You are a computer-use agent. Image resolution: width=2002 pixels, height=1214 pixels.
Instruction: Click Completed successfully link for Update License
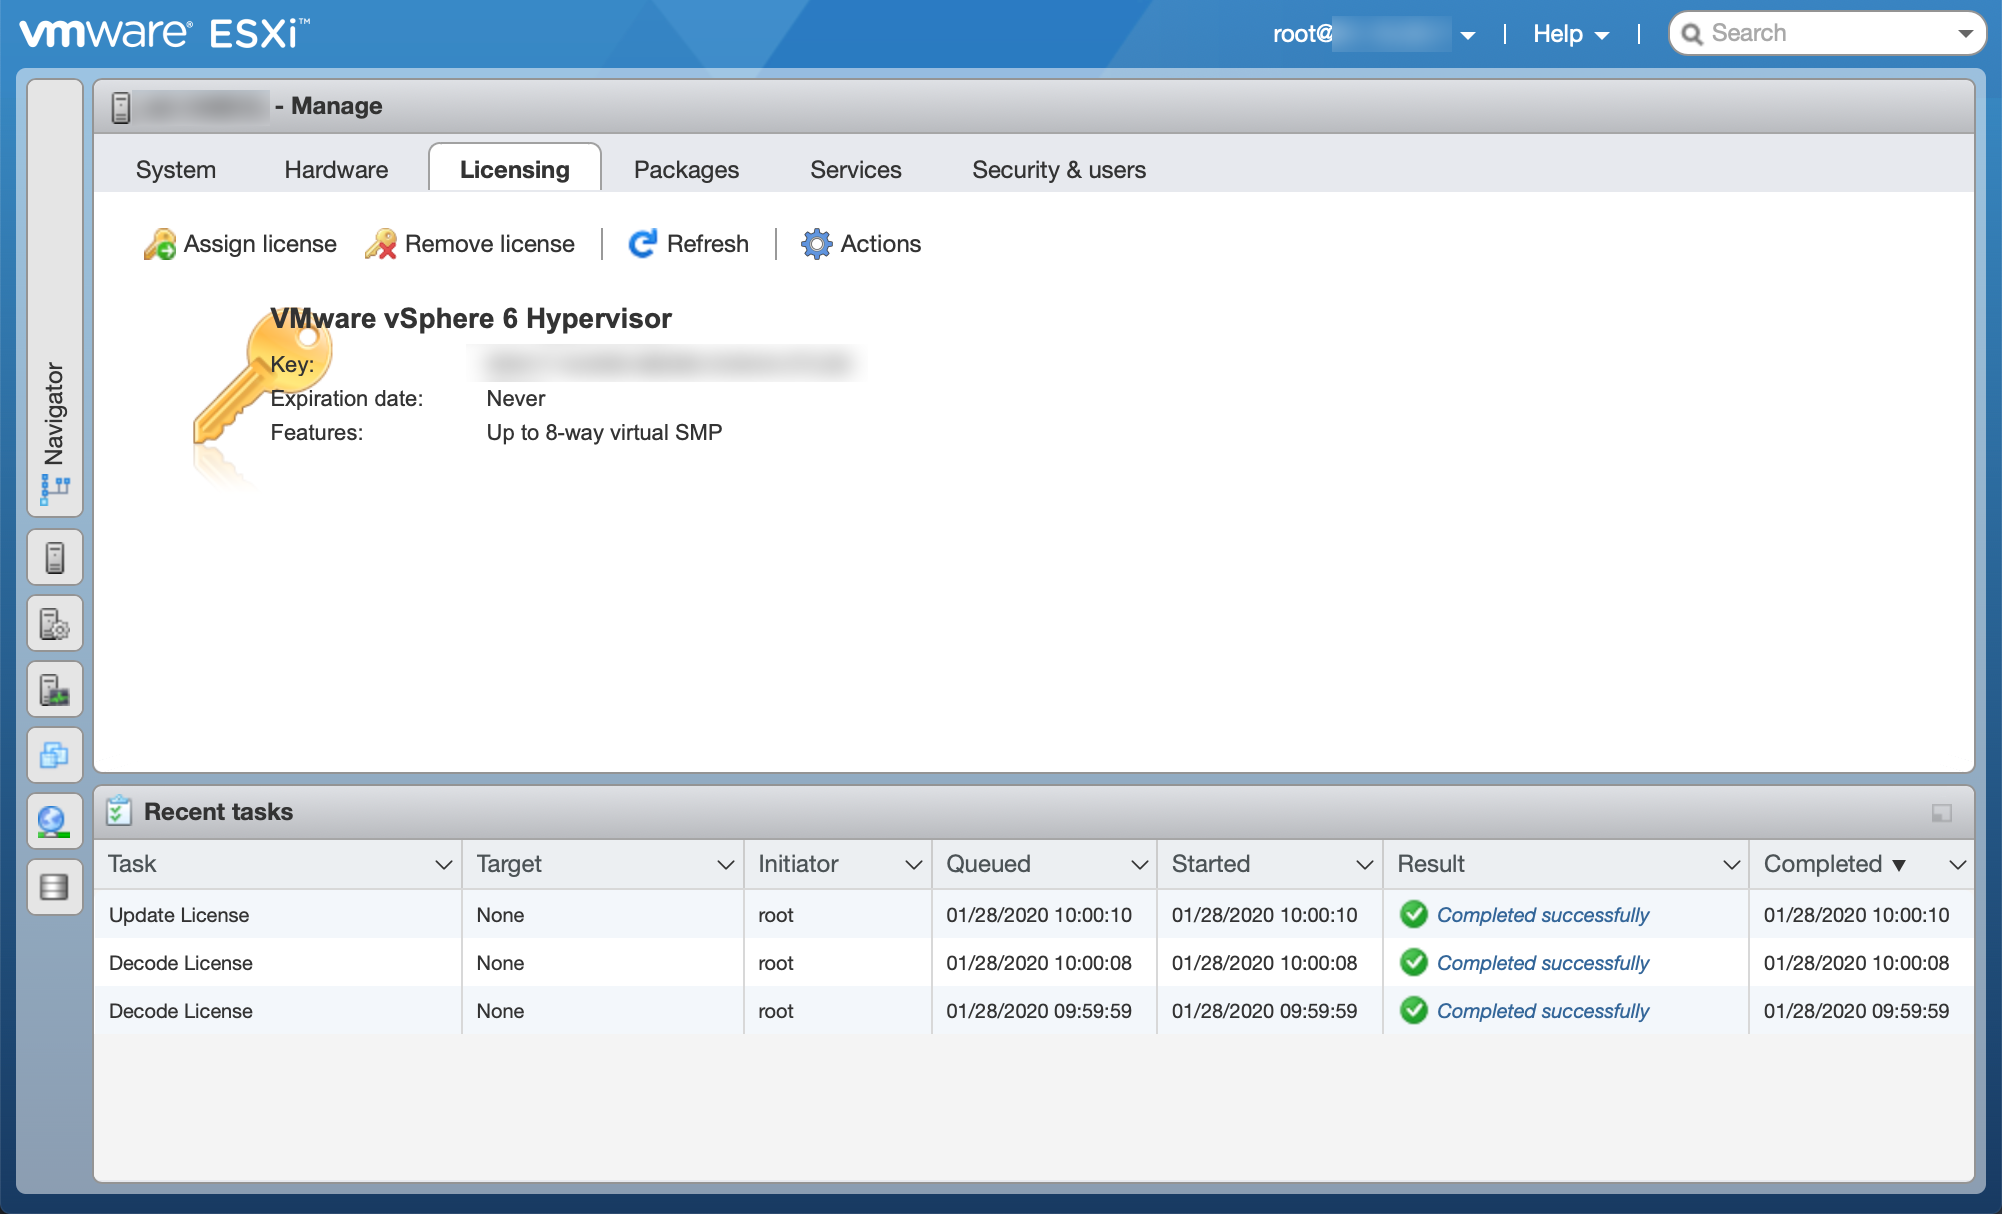click(1542, 915)
